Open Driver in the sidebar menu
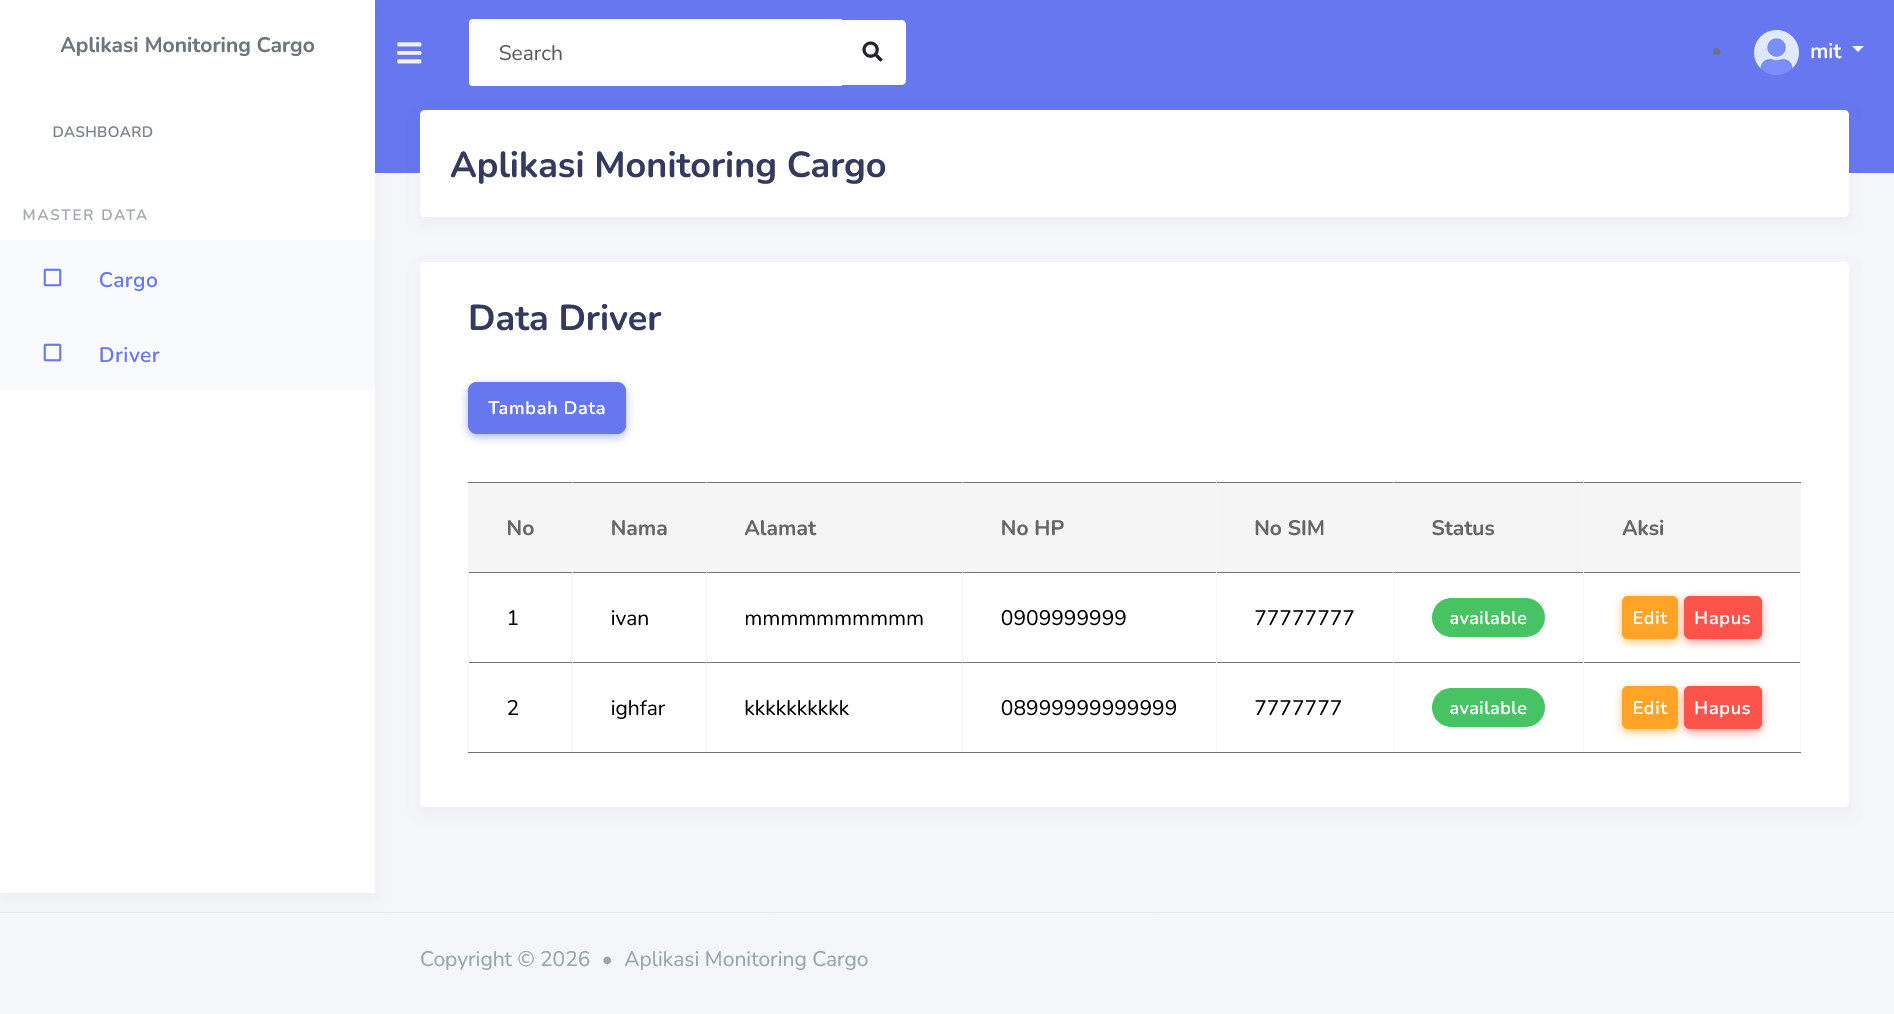 click(x=129, y=355)
